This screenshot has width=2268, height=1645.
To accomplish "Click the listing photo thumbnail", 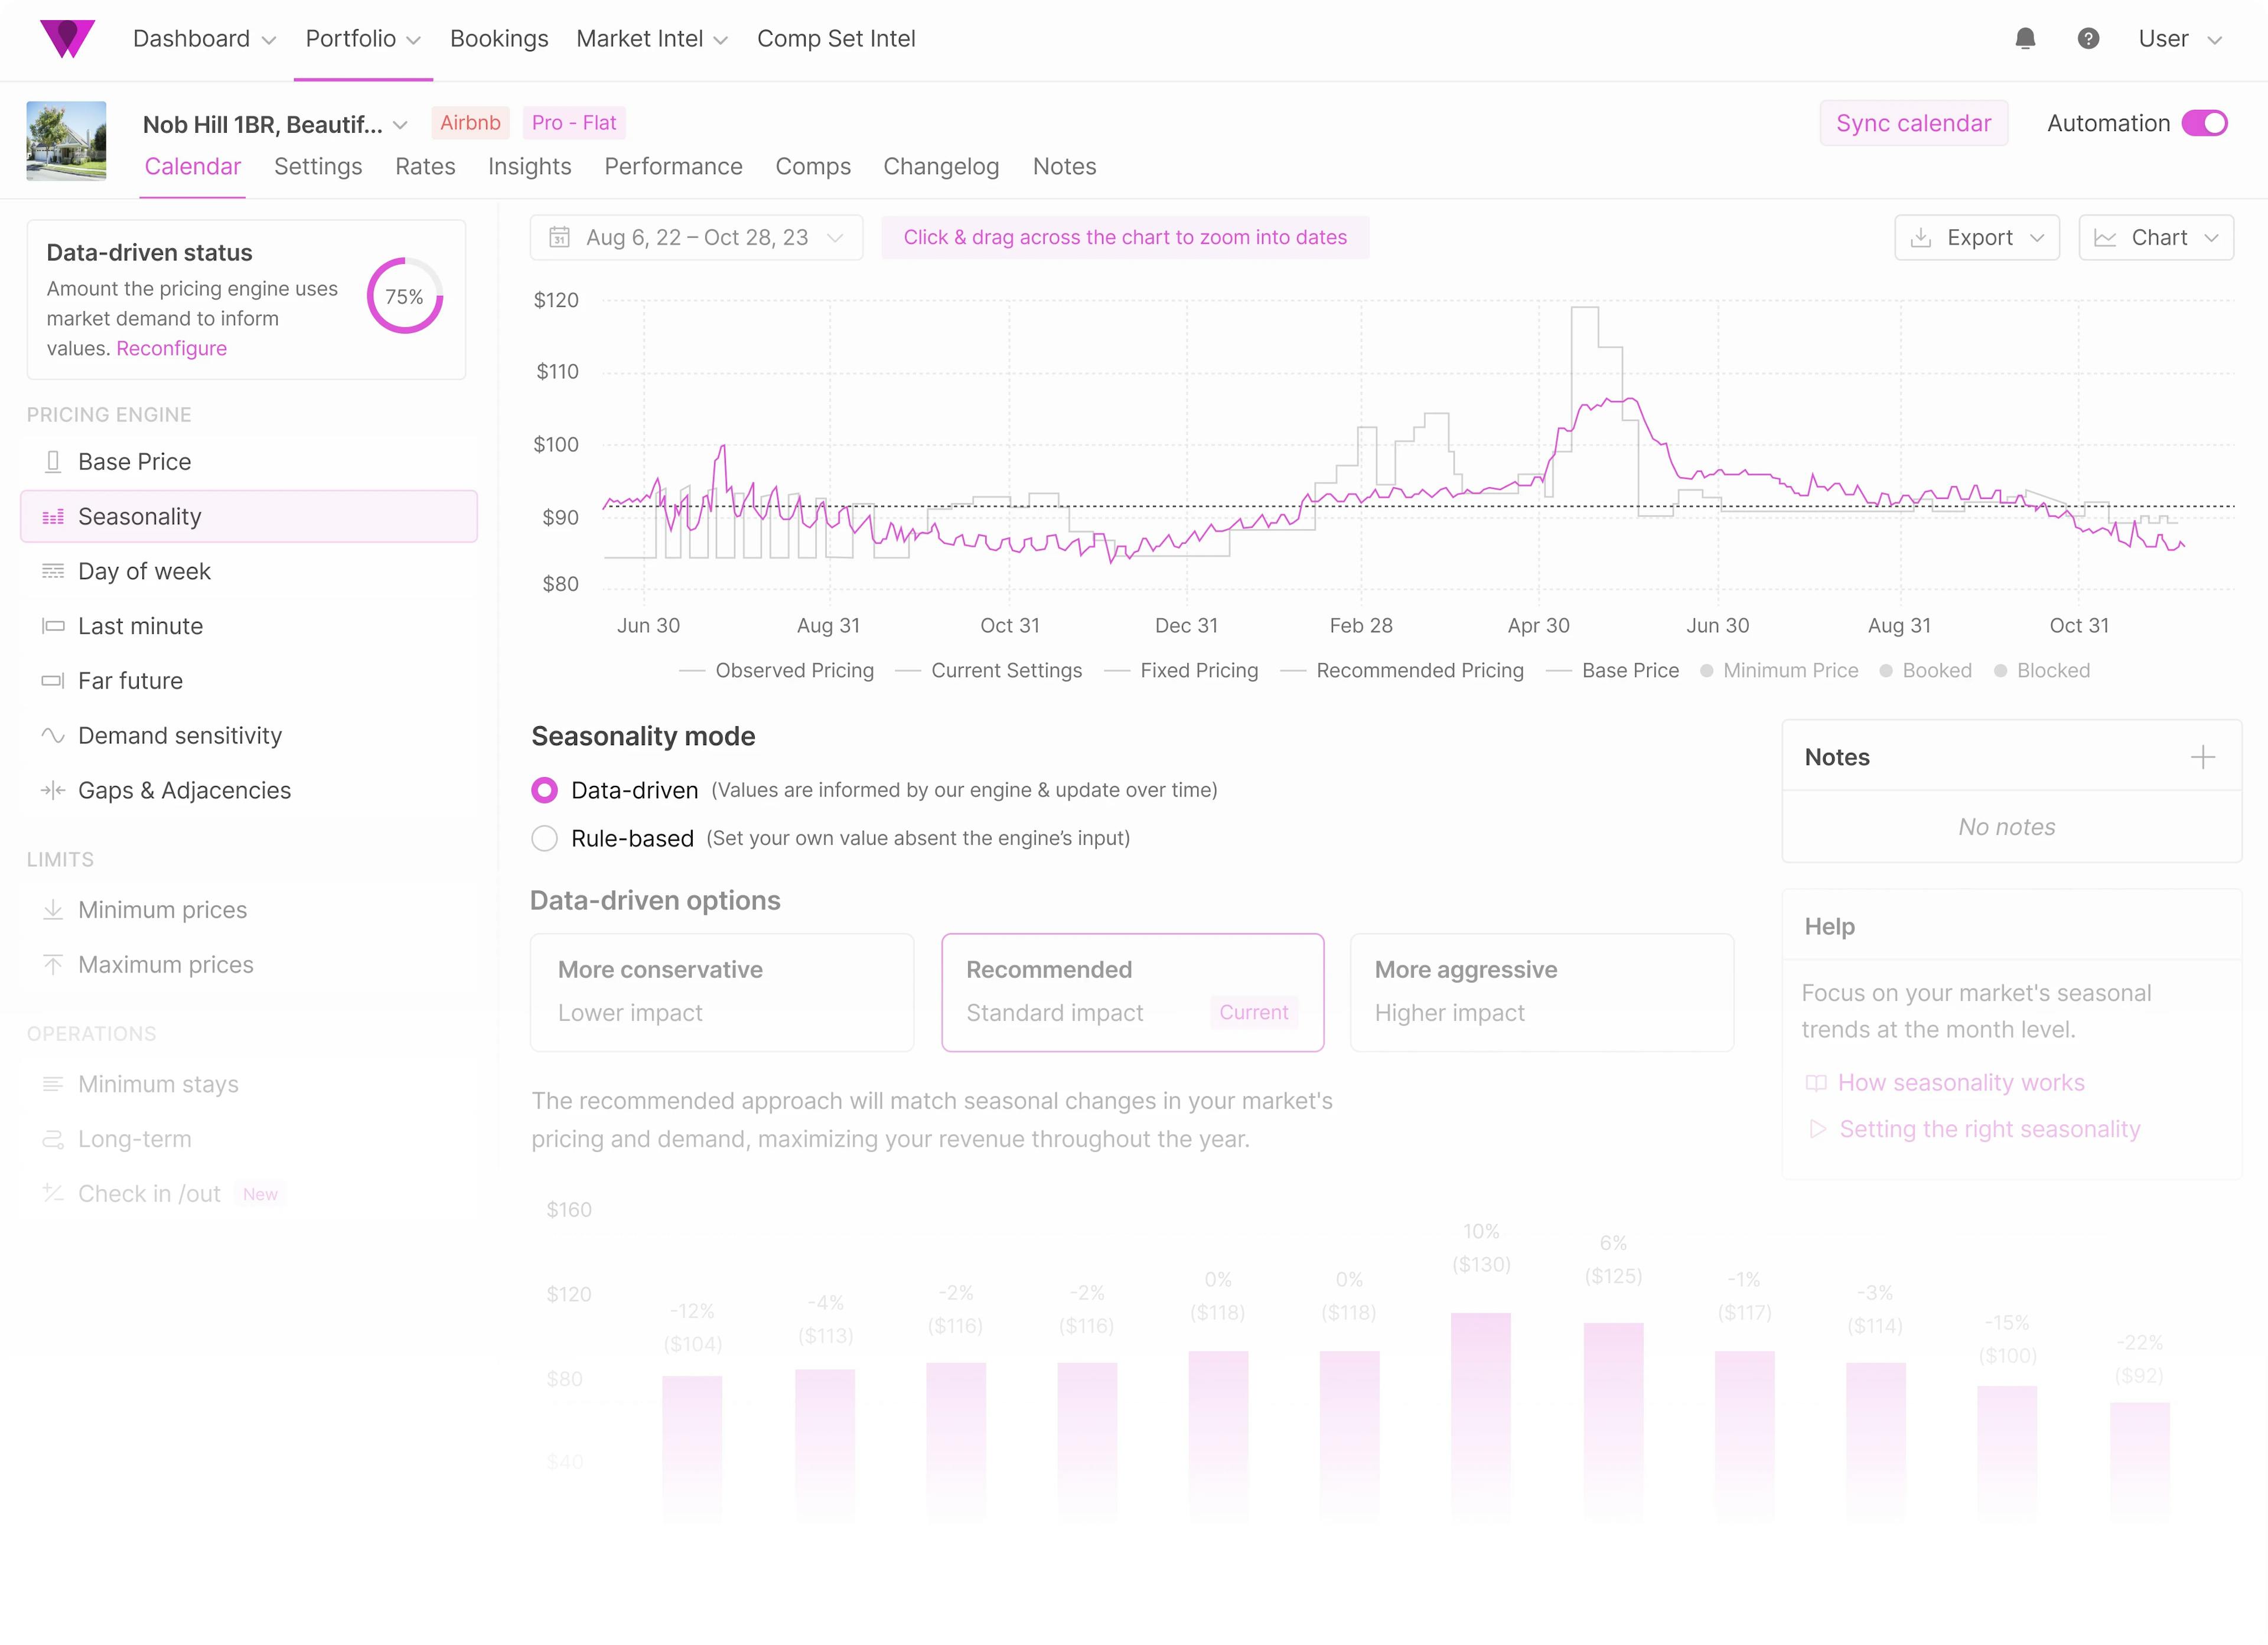I will pos(66,141).
